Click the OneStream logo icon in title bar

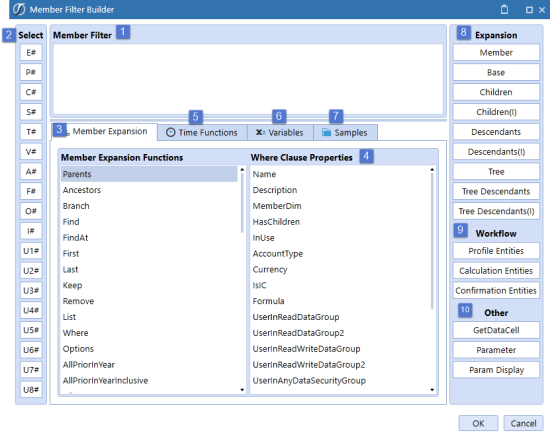[19, 9]
